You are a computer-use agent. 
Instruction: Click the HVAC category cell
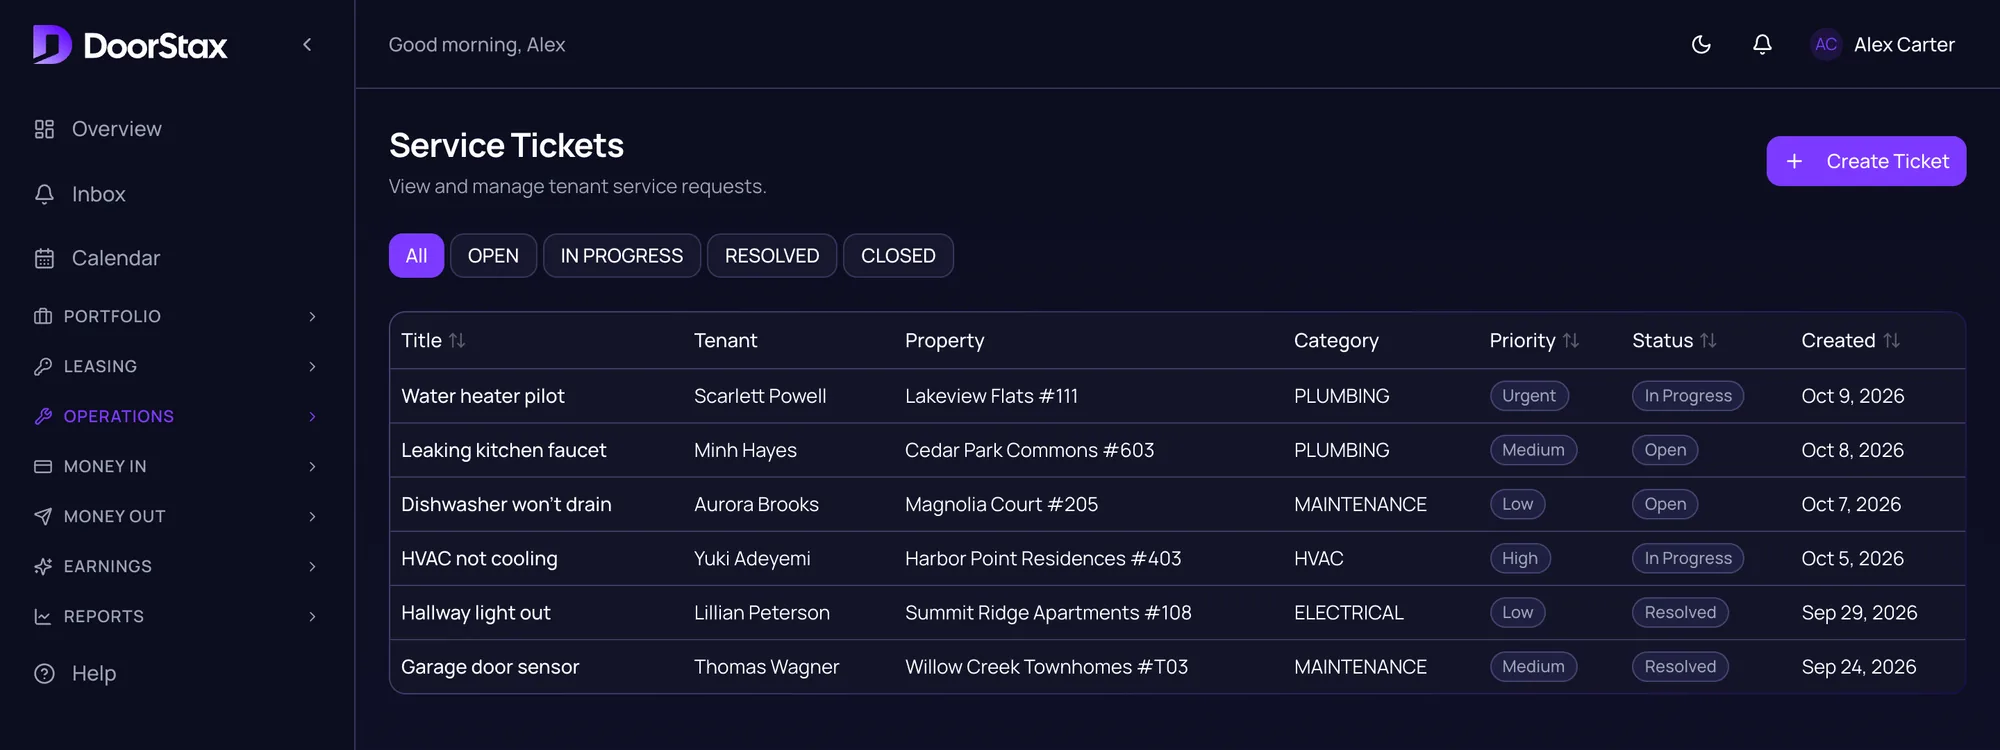[x=1318, y=558]
